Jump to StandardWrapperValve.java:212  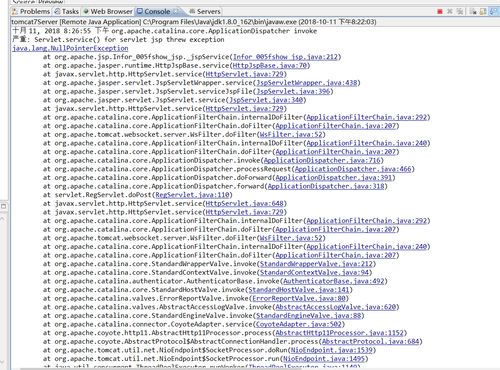(316, 264)
